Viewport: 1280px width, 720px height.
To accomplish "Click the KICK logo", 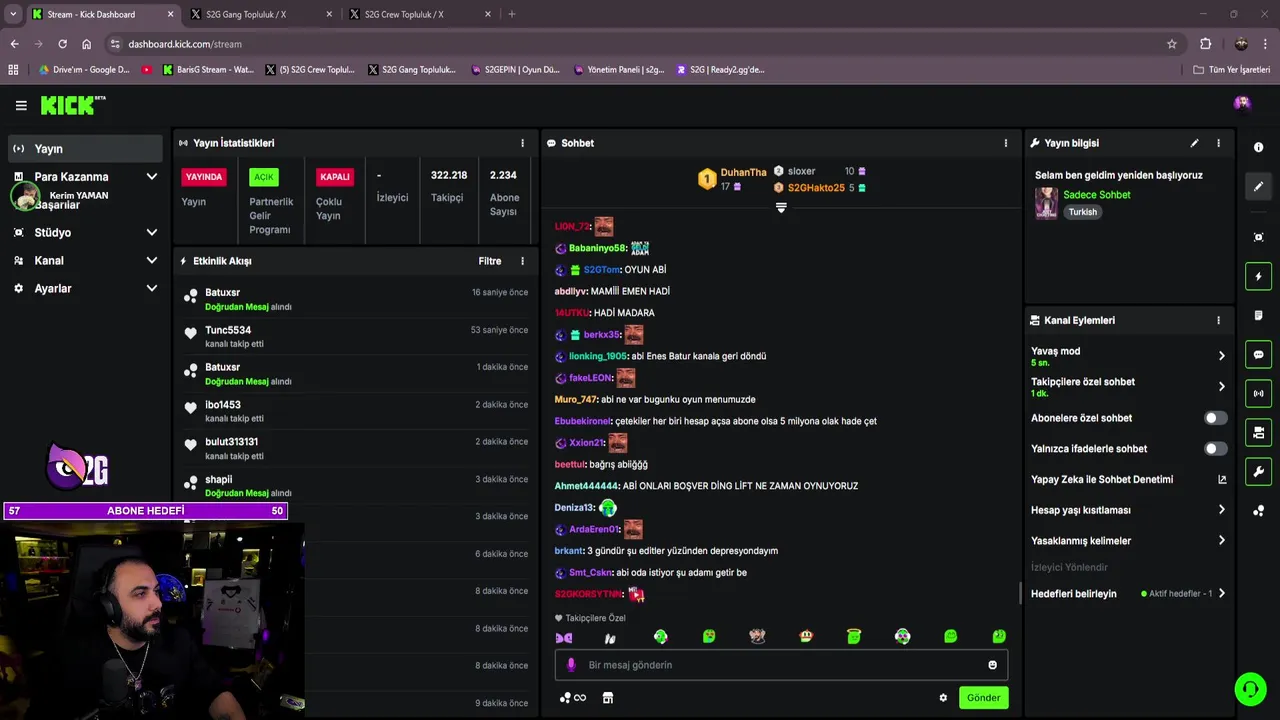I will click(x=72, y=105).
